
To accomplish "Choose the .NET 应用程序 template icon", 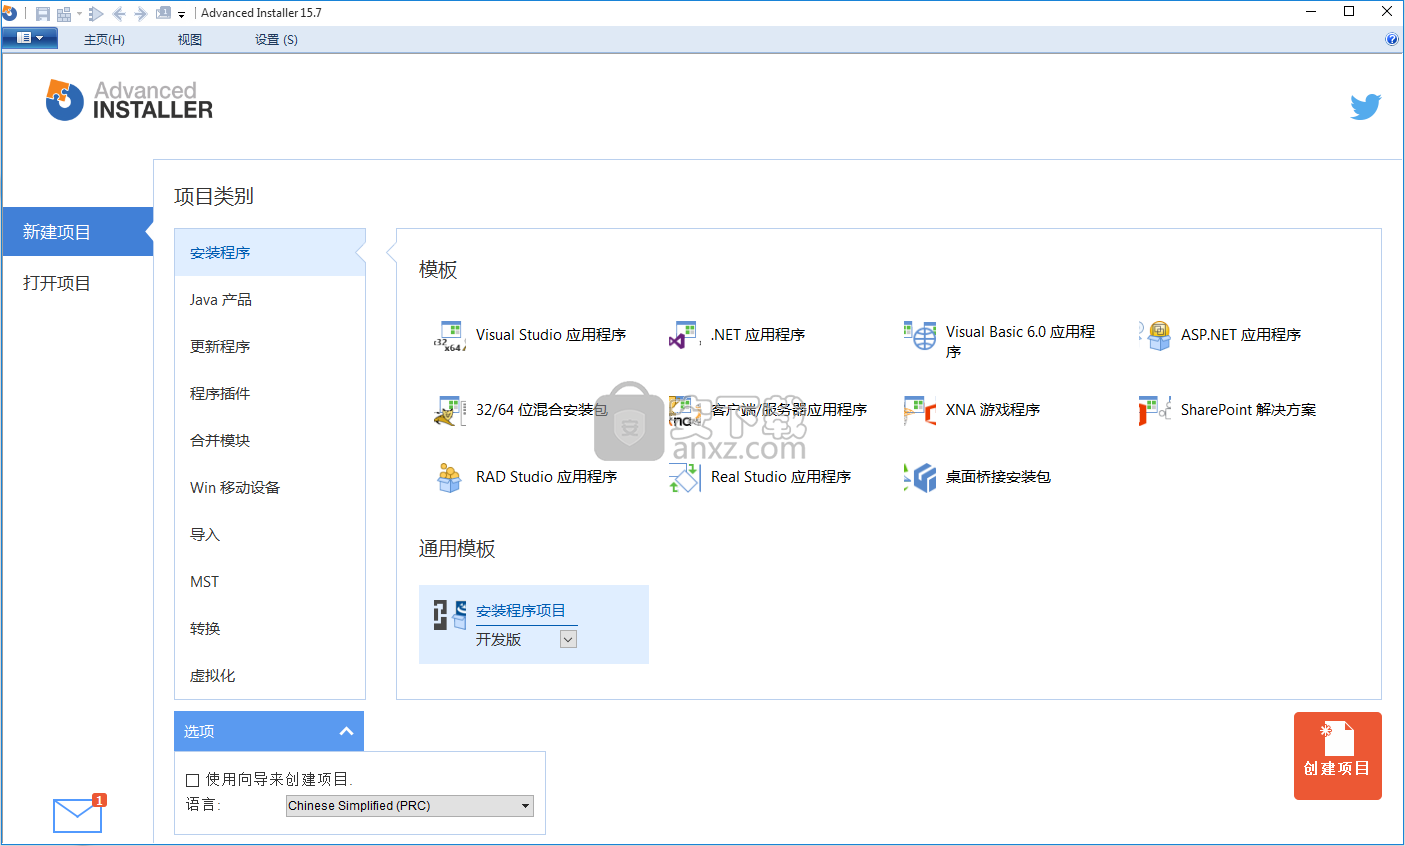I will [x=684, y=336].
